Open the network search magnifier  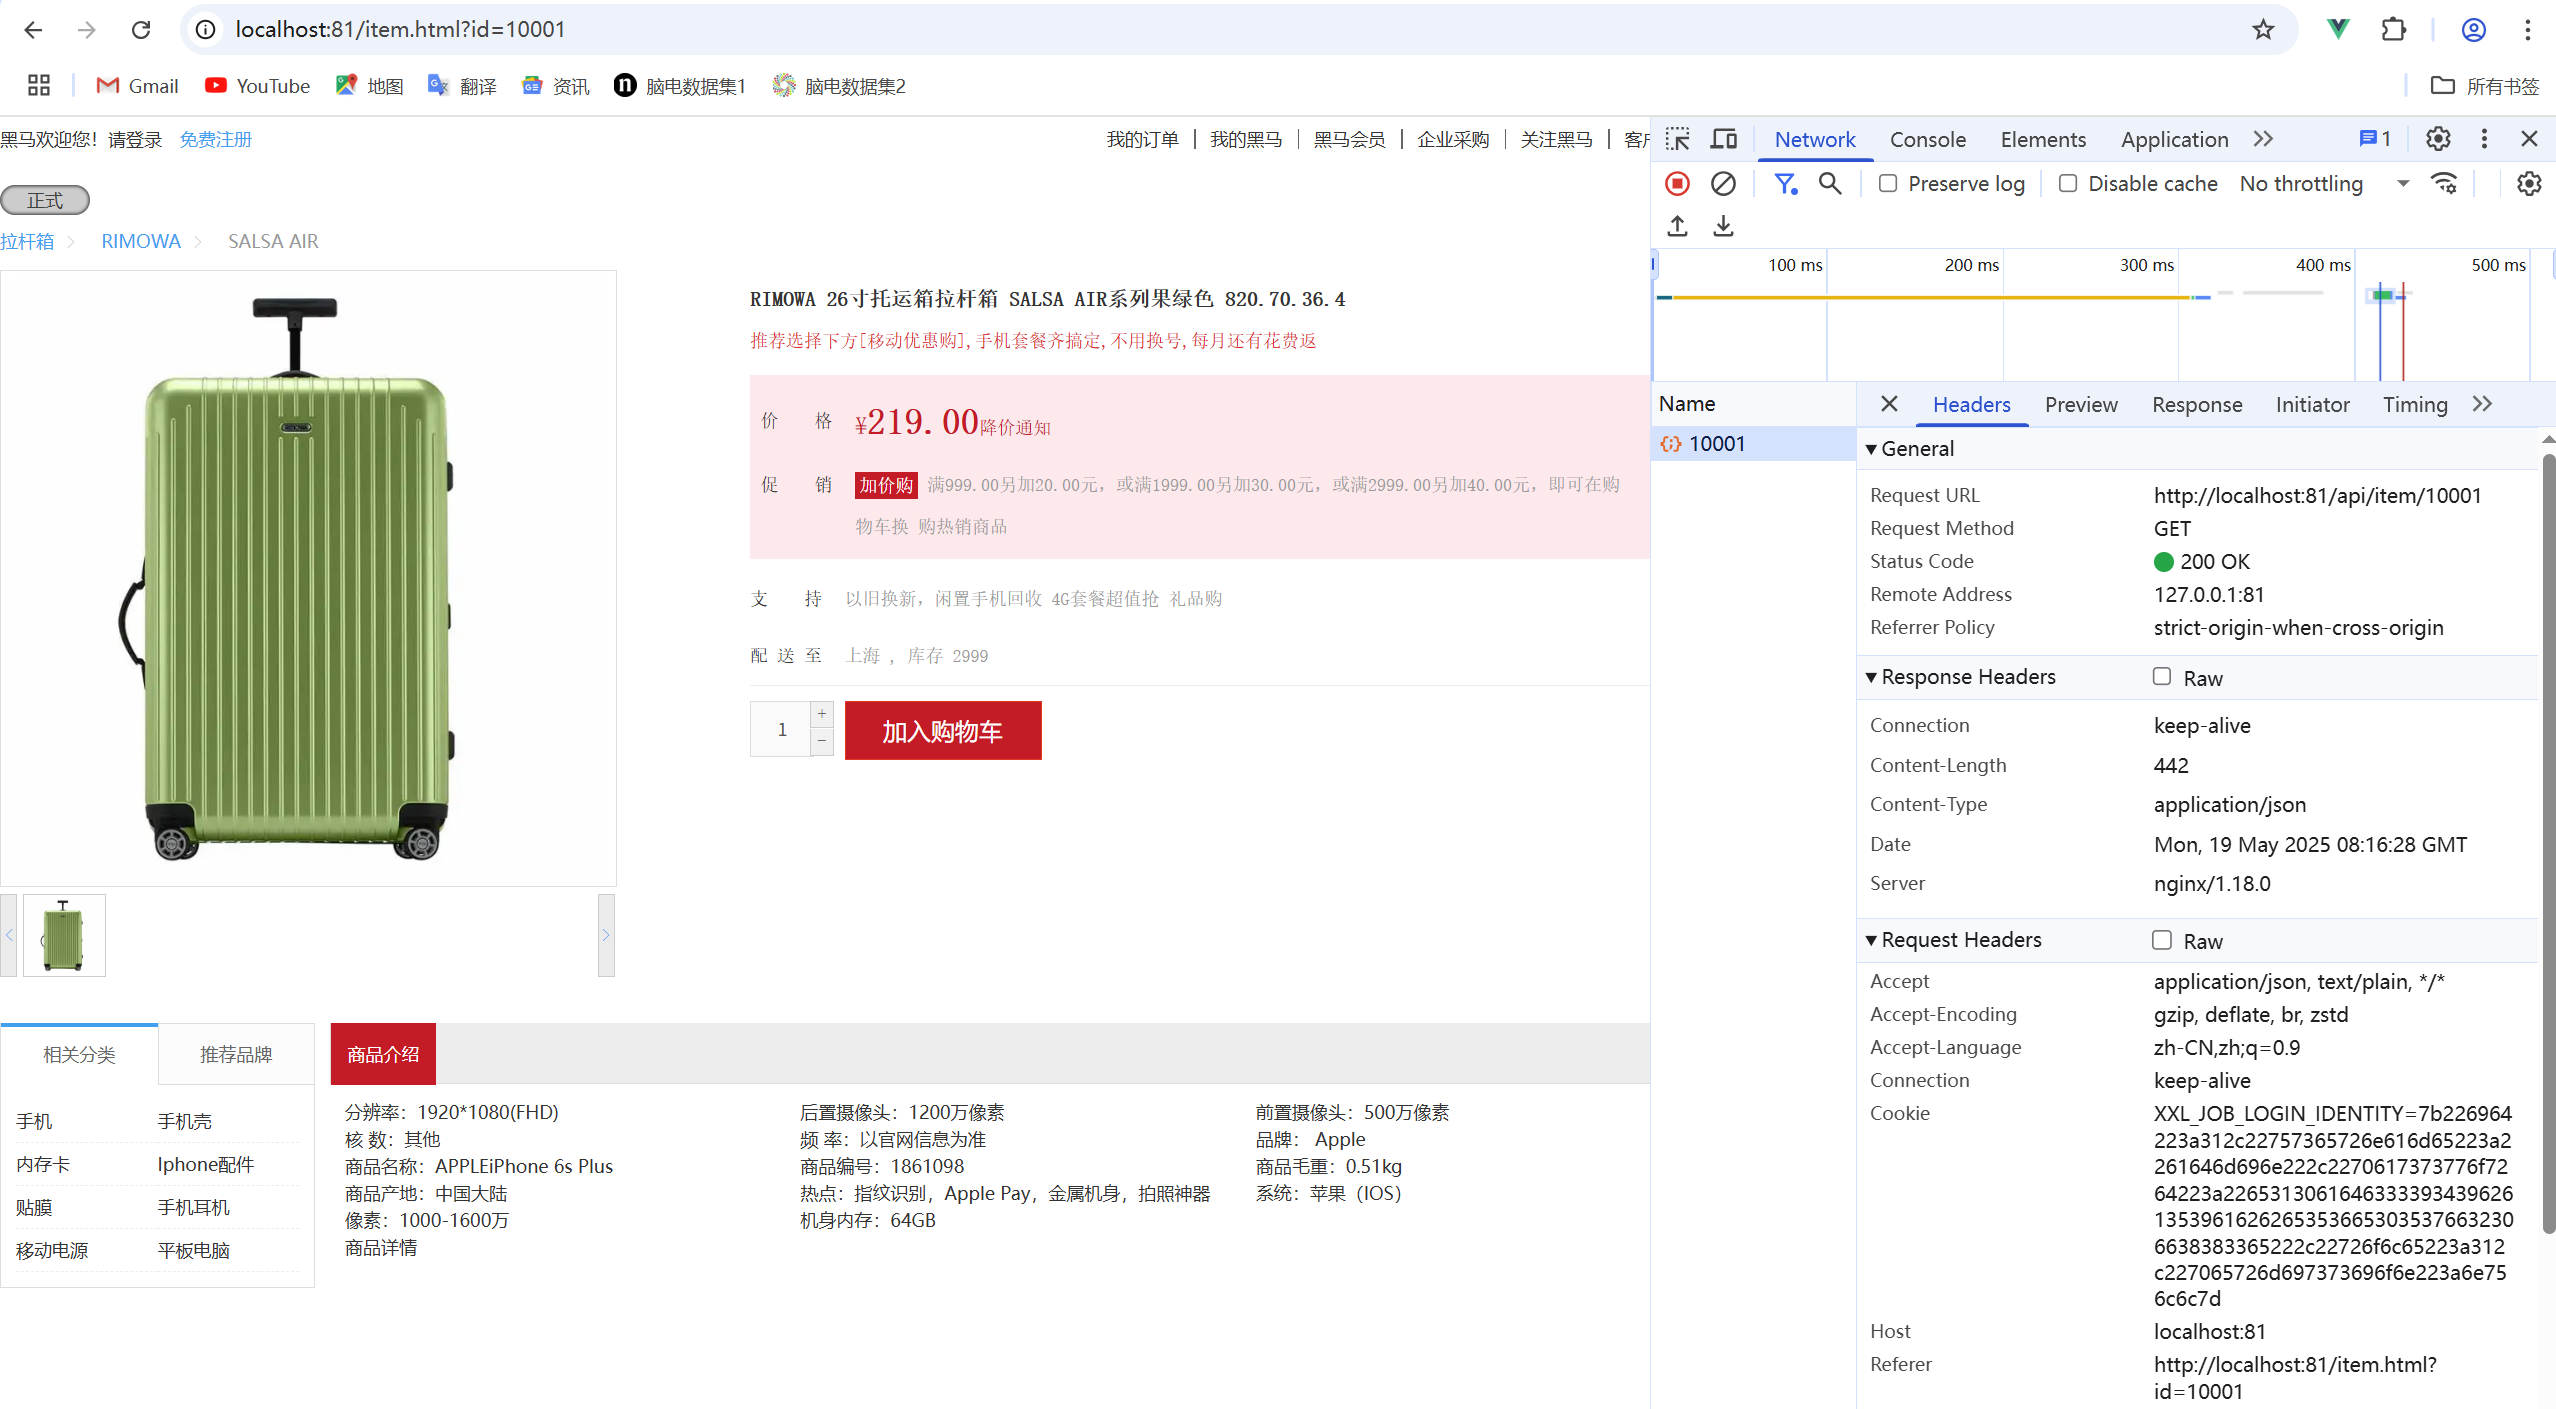(x=1830, y=184)
